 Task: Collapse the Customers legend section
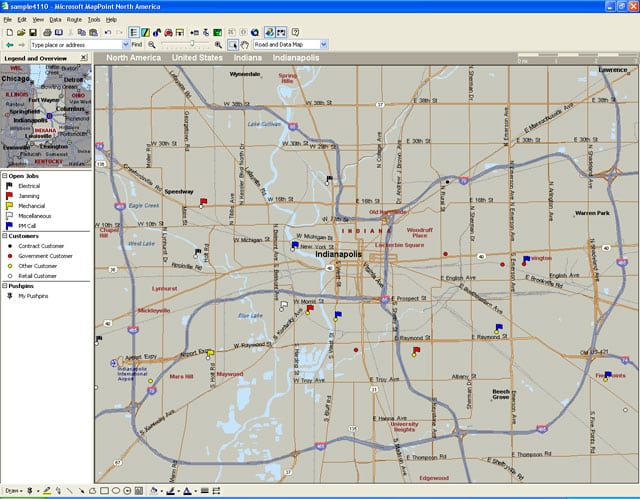(x=4, y=236)
